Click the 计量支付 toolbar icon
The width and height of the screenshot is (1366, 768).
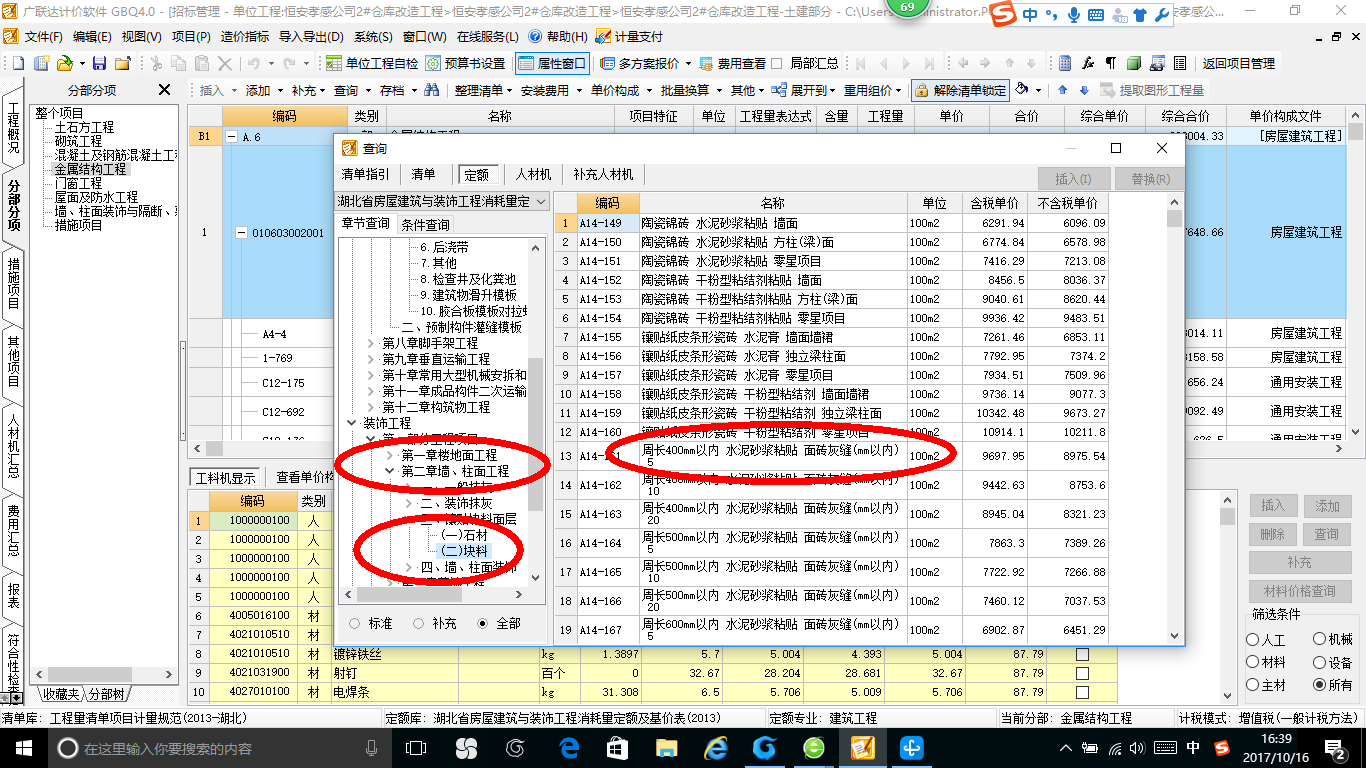629,36
